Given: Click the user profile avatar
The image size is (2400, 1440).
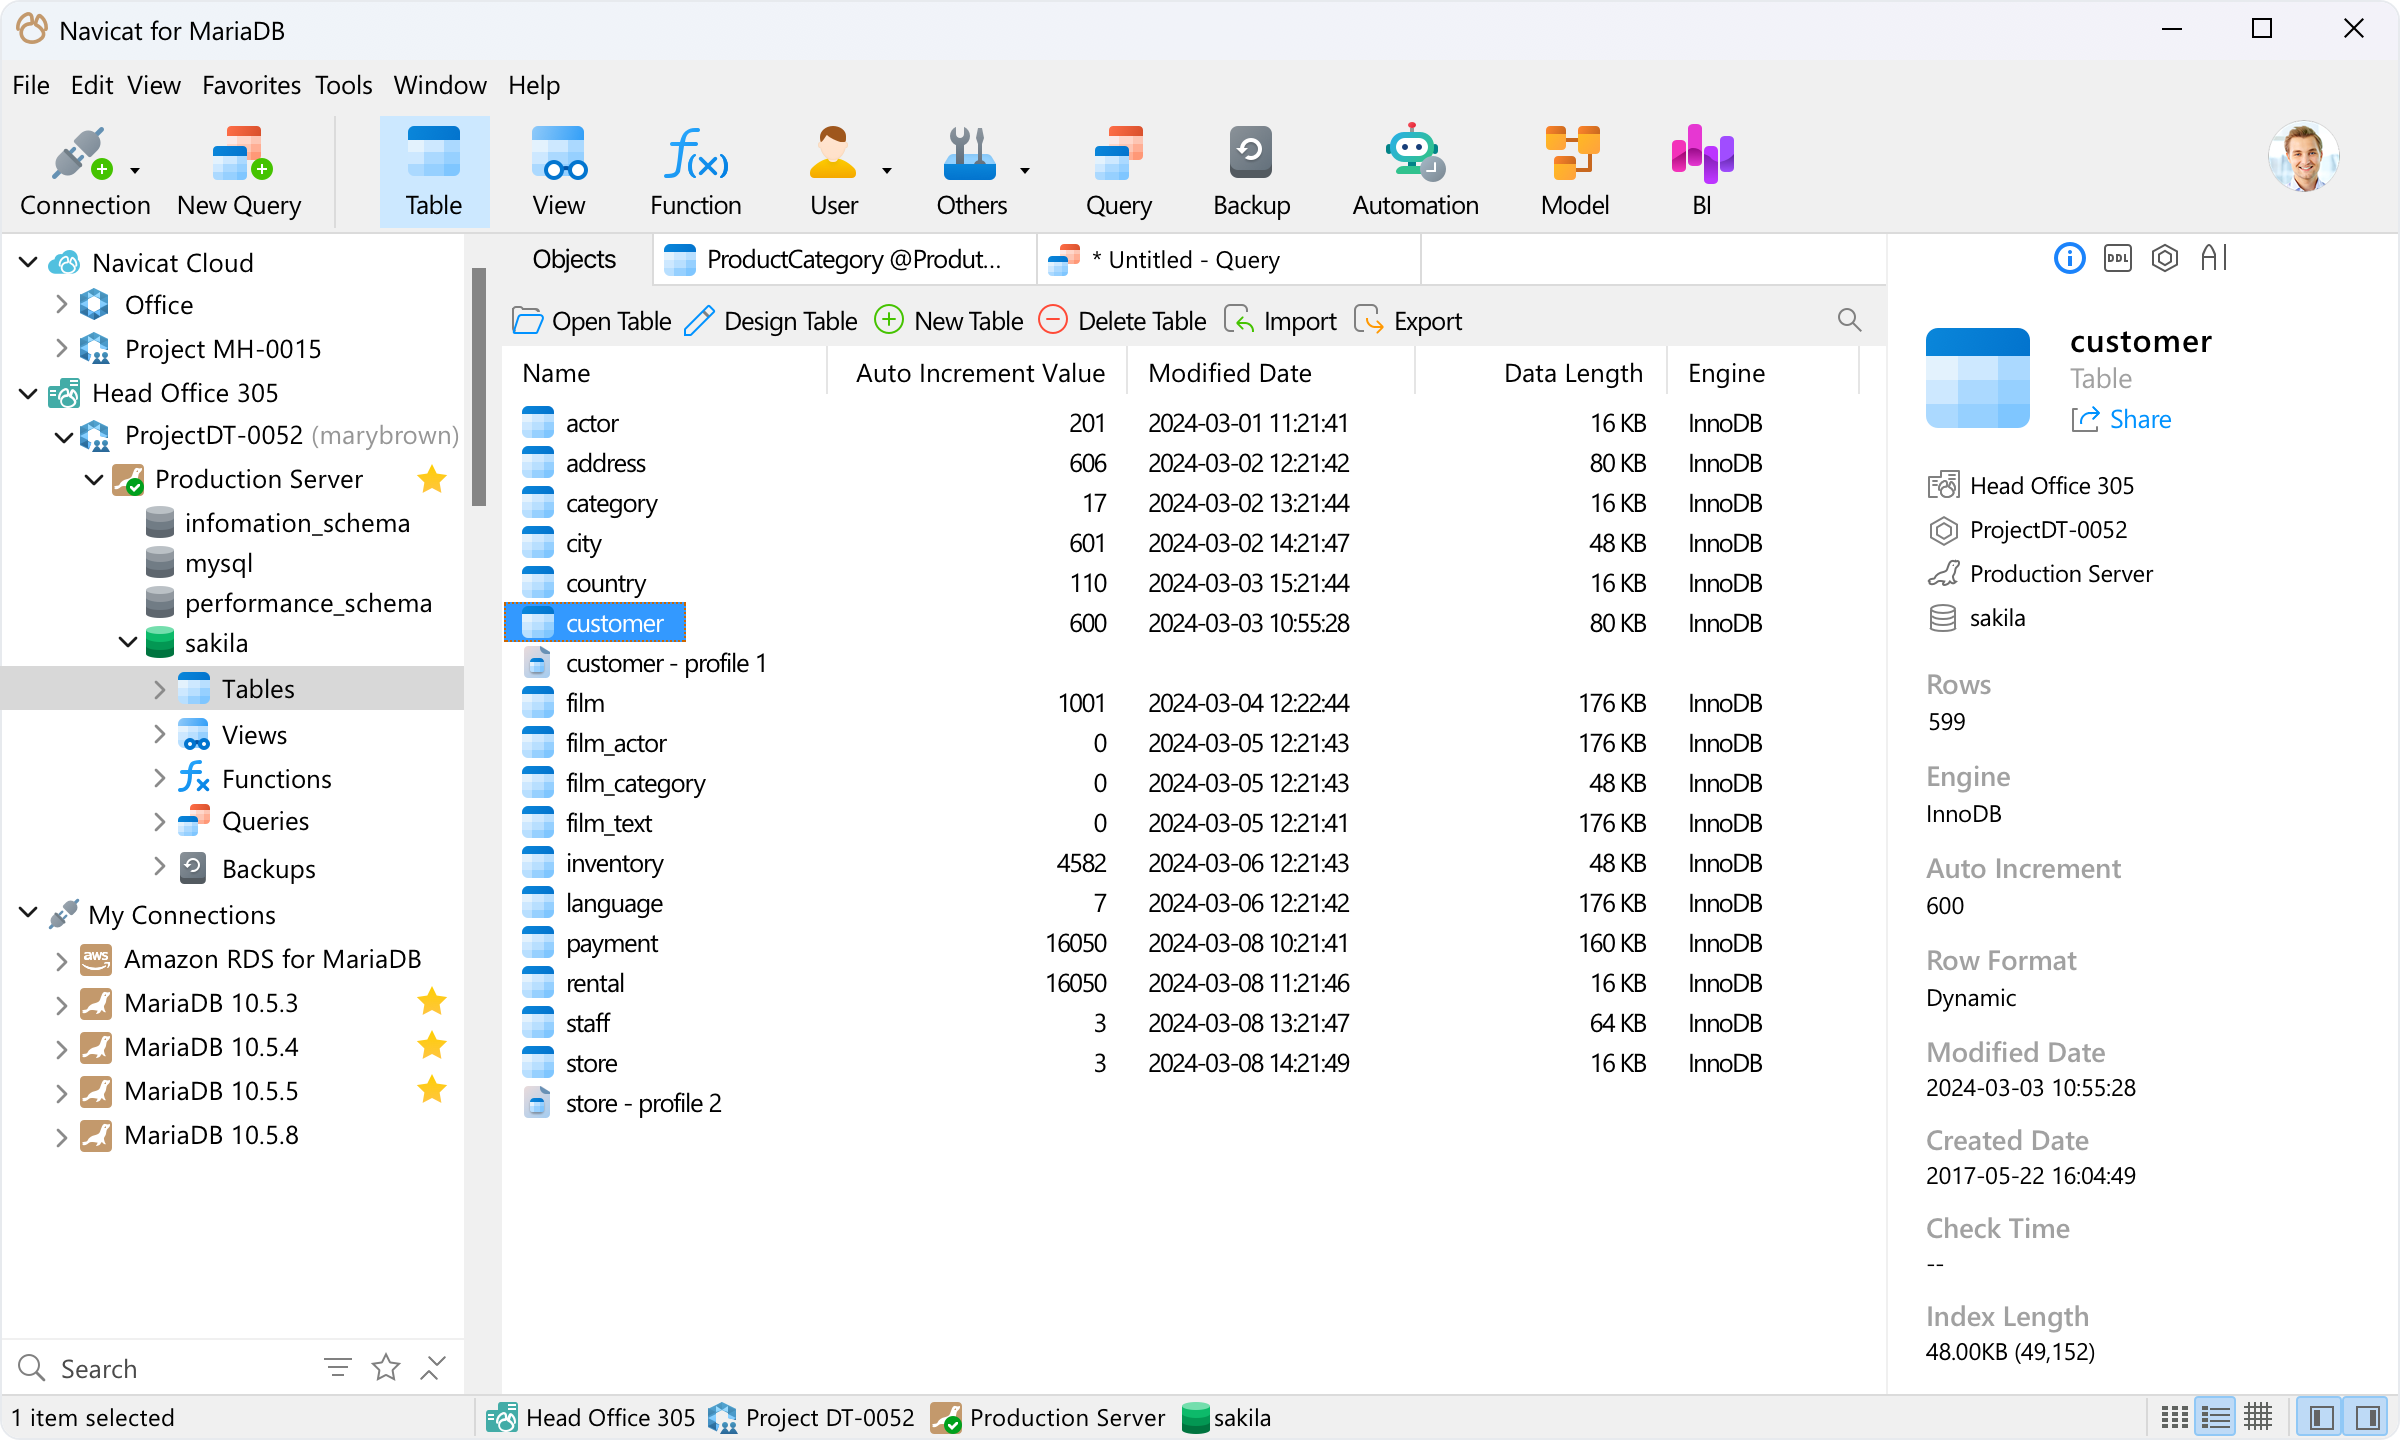Looking at the screenshot, I should click(2303, 156).
